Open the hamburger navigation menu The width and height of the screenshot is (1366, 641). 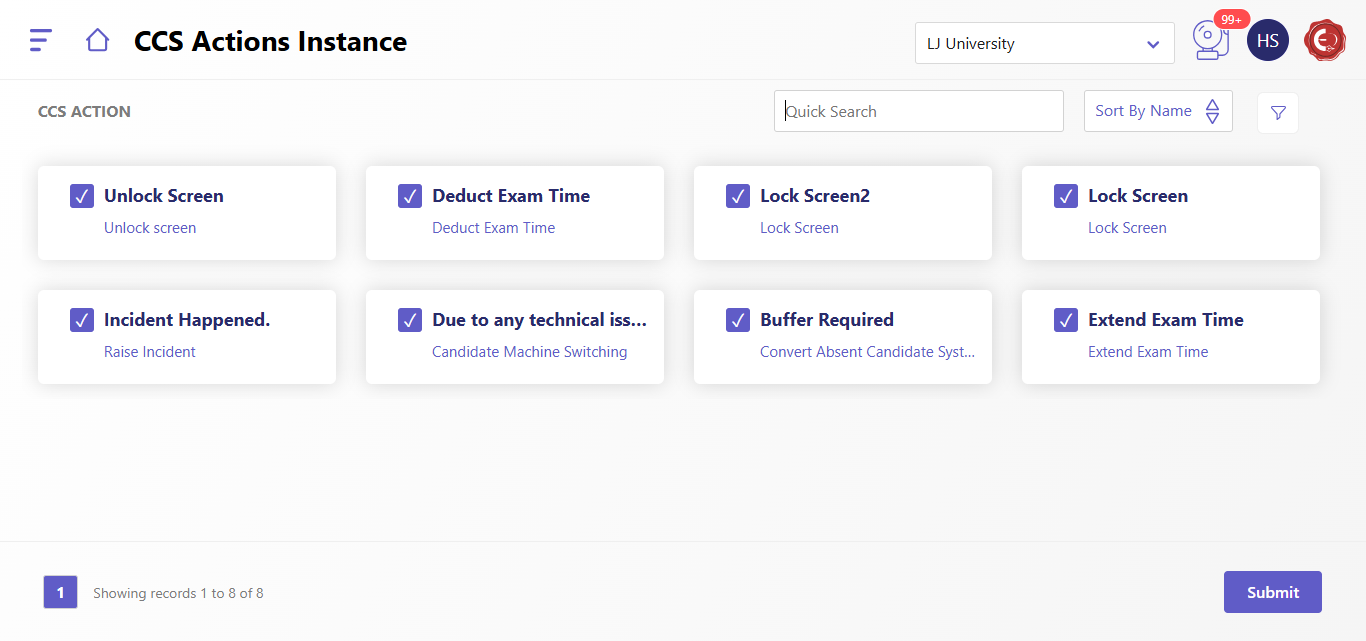coord(41,40)
